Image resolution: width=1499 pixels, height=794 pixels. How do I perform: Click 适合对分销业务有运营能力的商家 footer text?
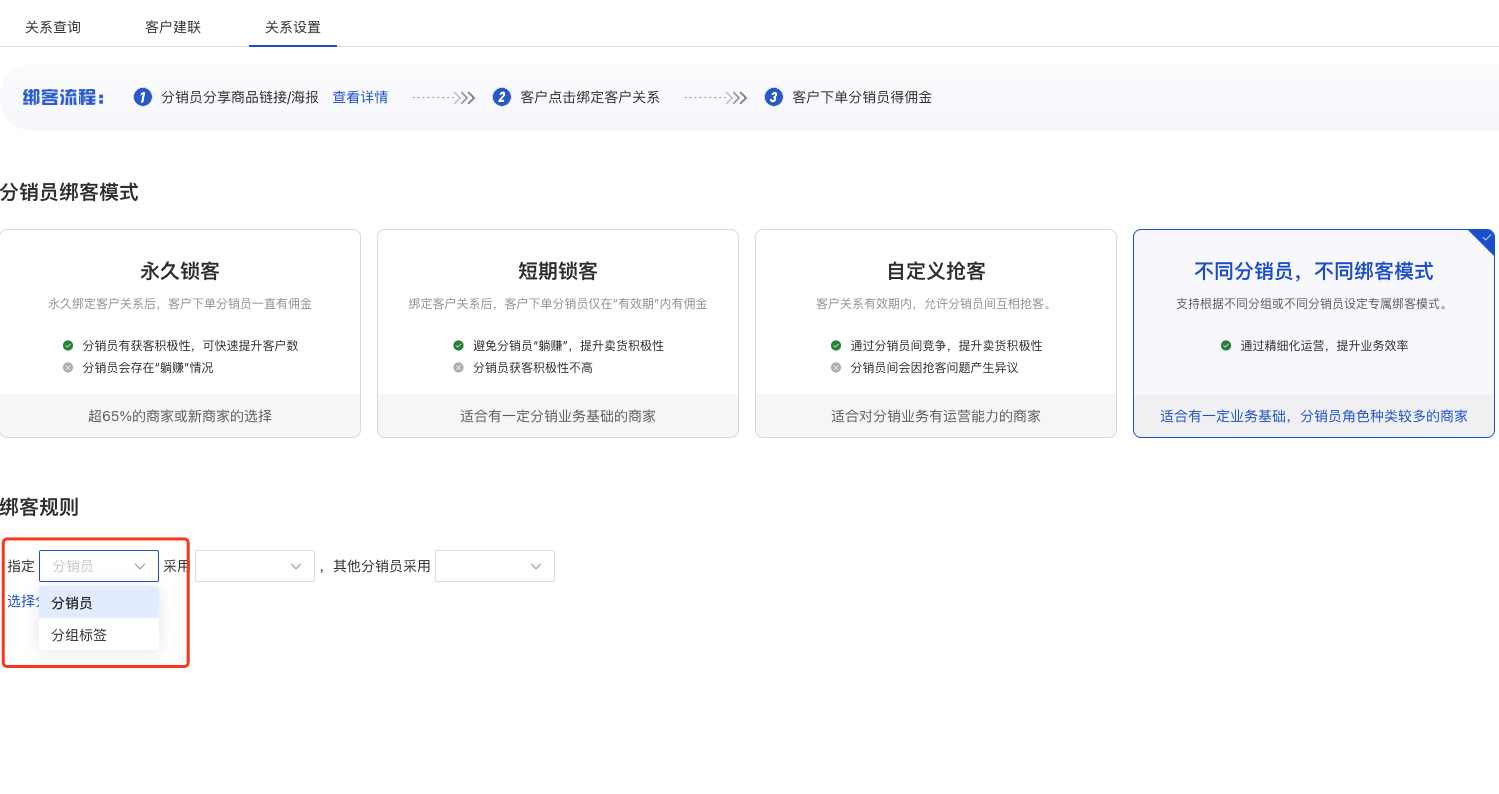click(936, 416)
